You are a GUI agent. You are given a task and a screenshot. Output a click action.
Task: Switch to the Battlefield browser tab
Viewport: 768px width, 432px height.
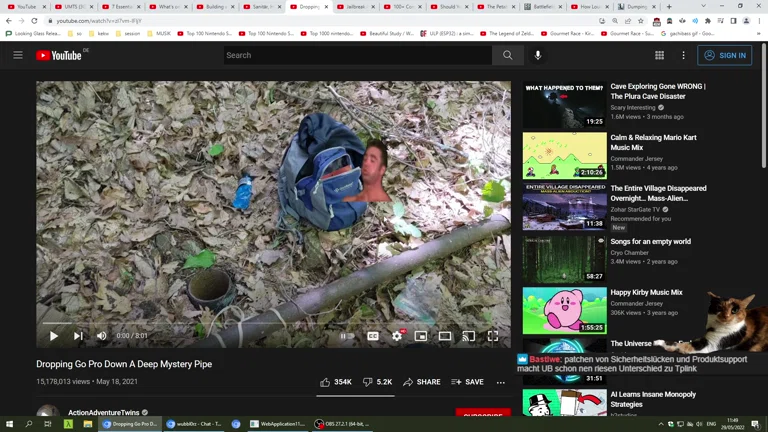tap(544, 7)
